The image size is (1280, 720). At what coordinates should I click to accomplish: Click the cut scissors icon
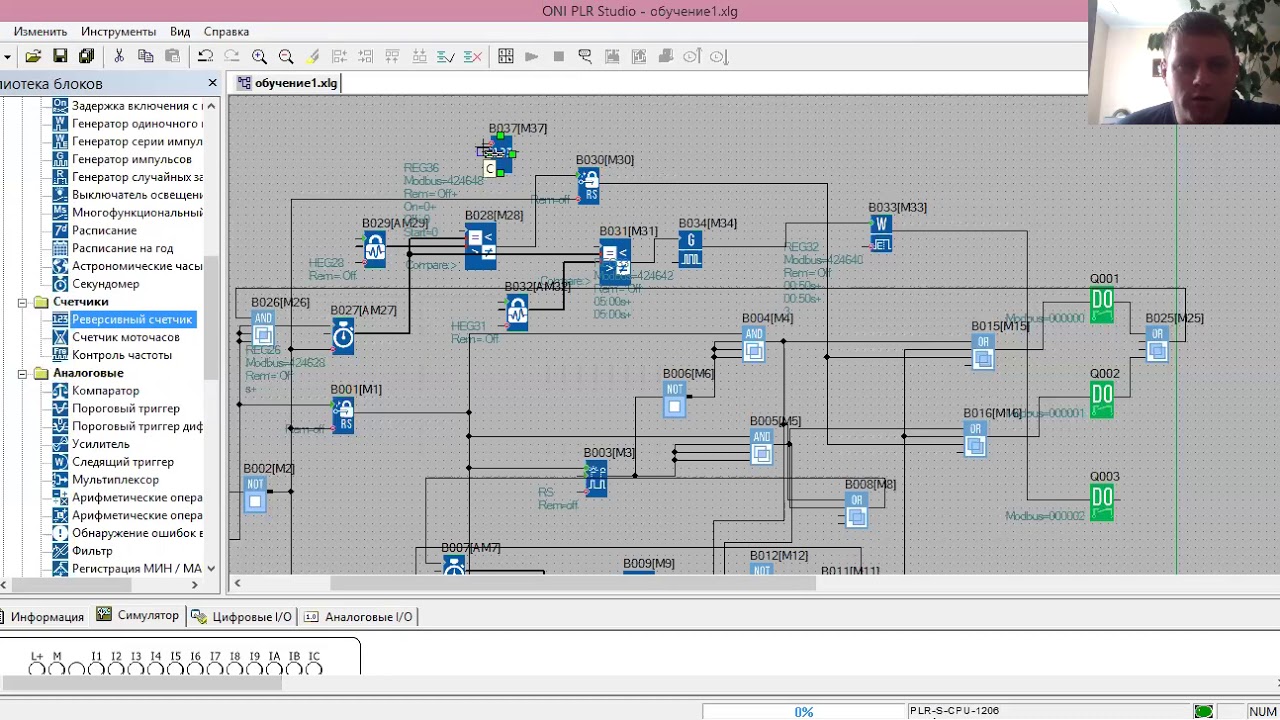click(119, 57)
